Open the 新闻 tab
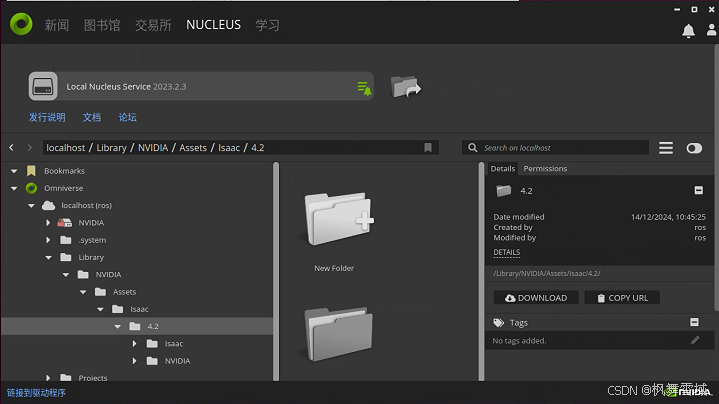719x404 pixels. pyautogui.click(x=57, y=25)
